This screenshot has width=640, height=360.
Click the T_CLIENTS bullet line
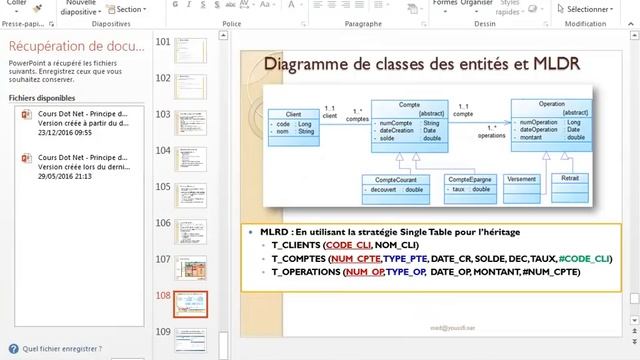[345, 245]
